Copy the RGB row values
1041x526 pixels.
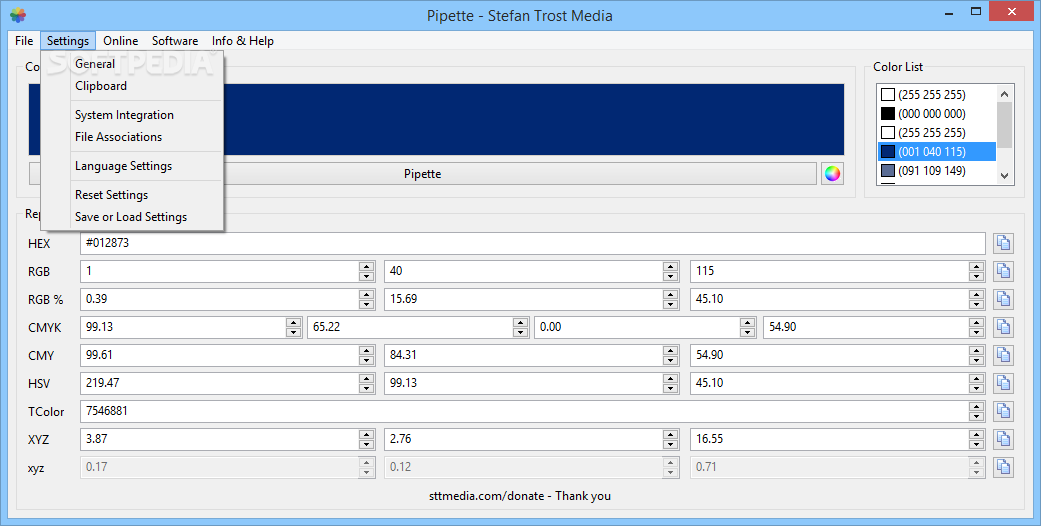1003,272
